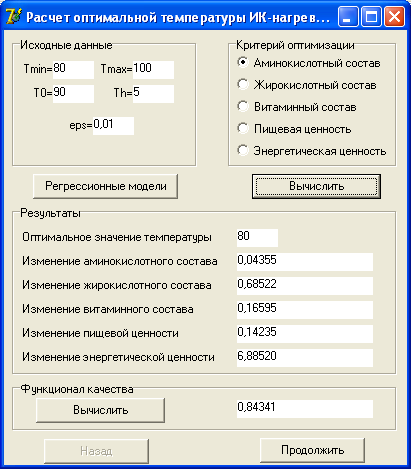
Task: Click the optimal temperature result field
Action: (x=257, y=237)
